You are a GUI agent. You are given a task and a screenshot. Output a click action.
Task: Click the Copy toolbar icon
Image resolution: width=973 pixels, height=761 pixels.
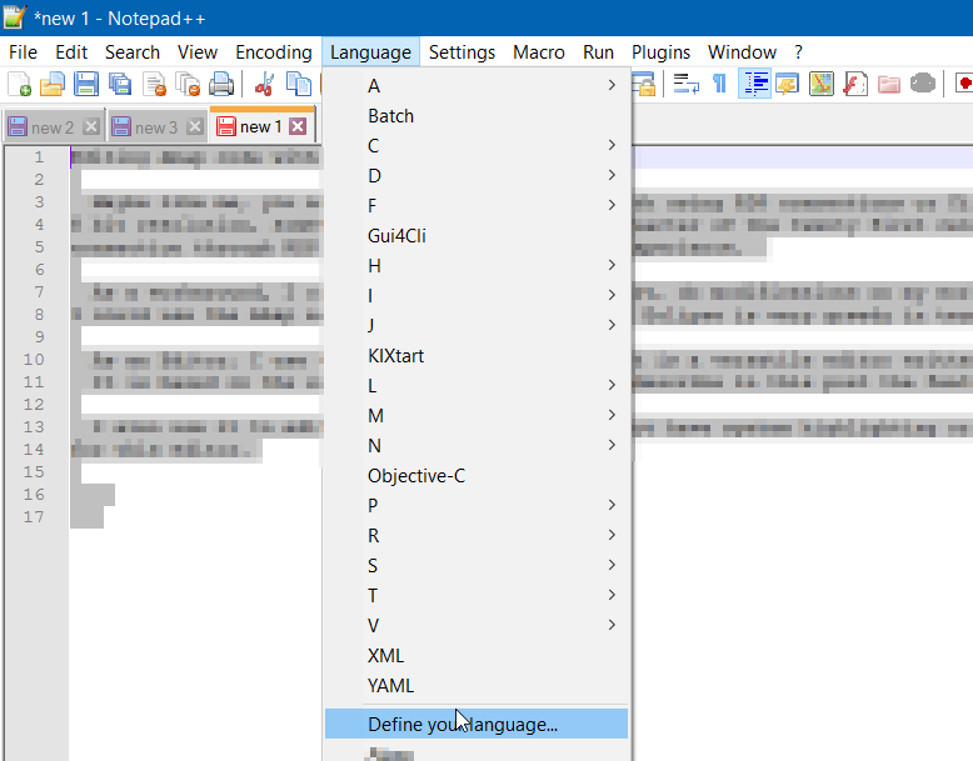[x=298, y=84]
